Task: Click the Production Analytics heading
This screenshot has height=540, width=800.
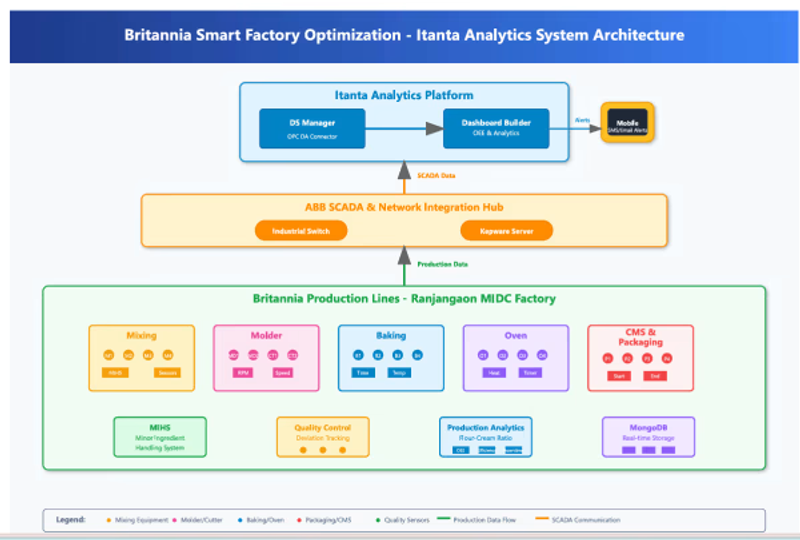Action: (x=486, y=428)
